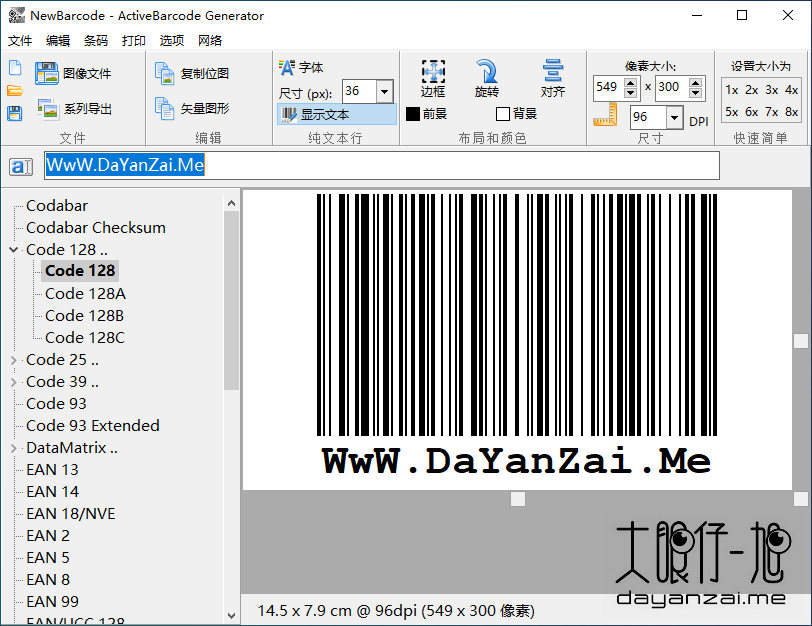812x626 pixels.
Task: Open the 编辑 Edit menu
Action: pos(58,40)
